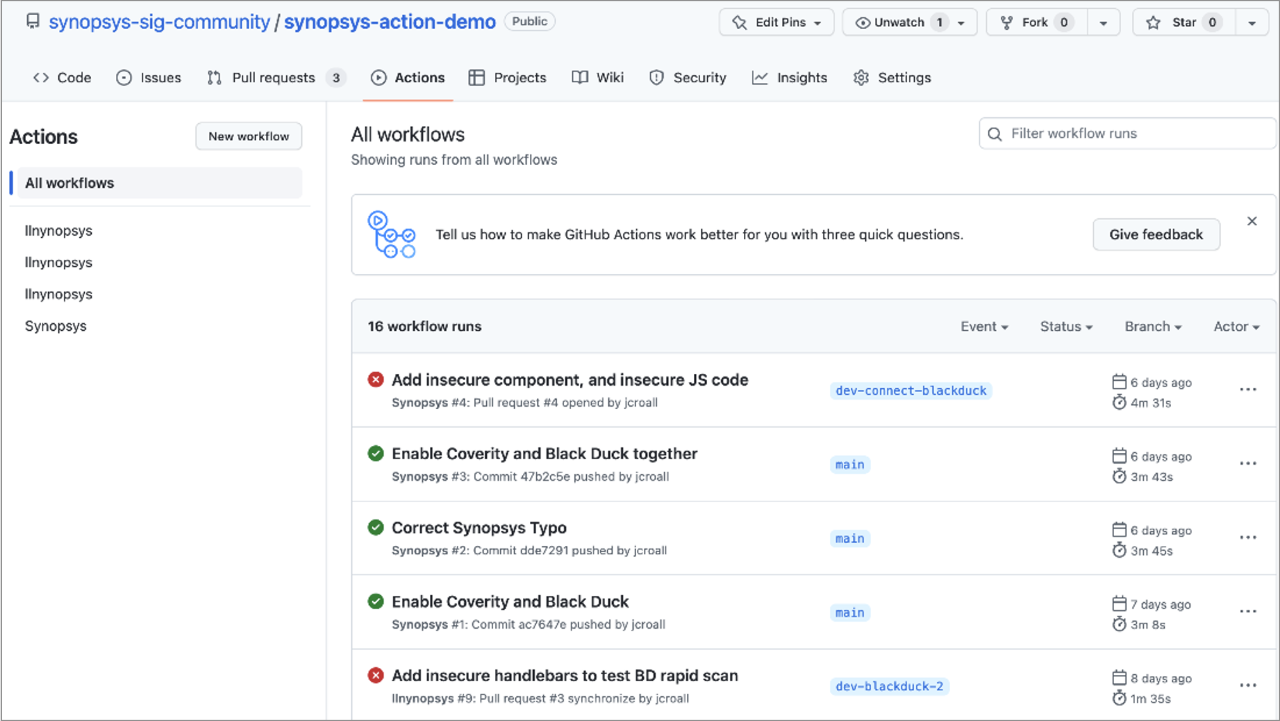Open the Settings tab with gear icon

(x=892, y=78)
